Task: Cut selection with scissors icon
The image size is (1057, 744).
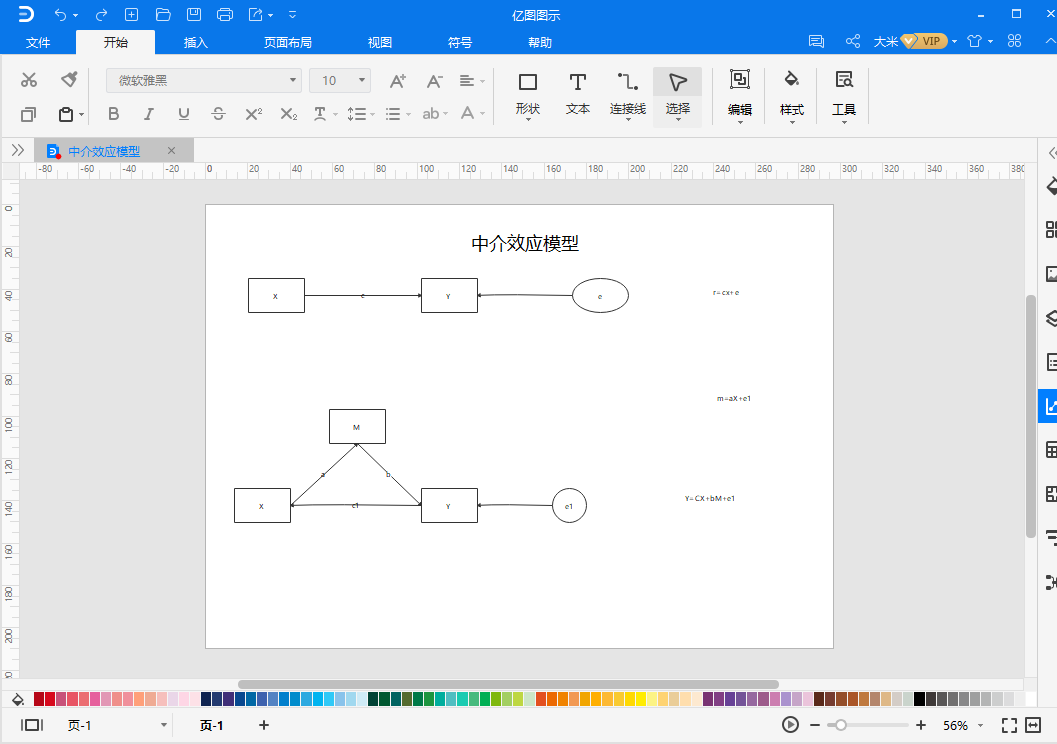Action: point(28,80)
